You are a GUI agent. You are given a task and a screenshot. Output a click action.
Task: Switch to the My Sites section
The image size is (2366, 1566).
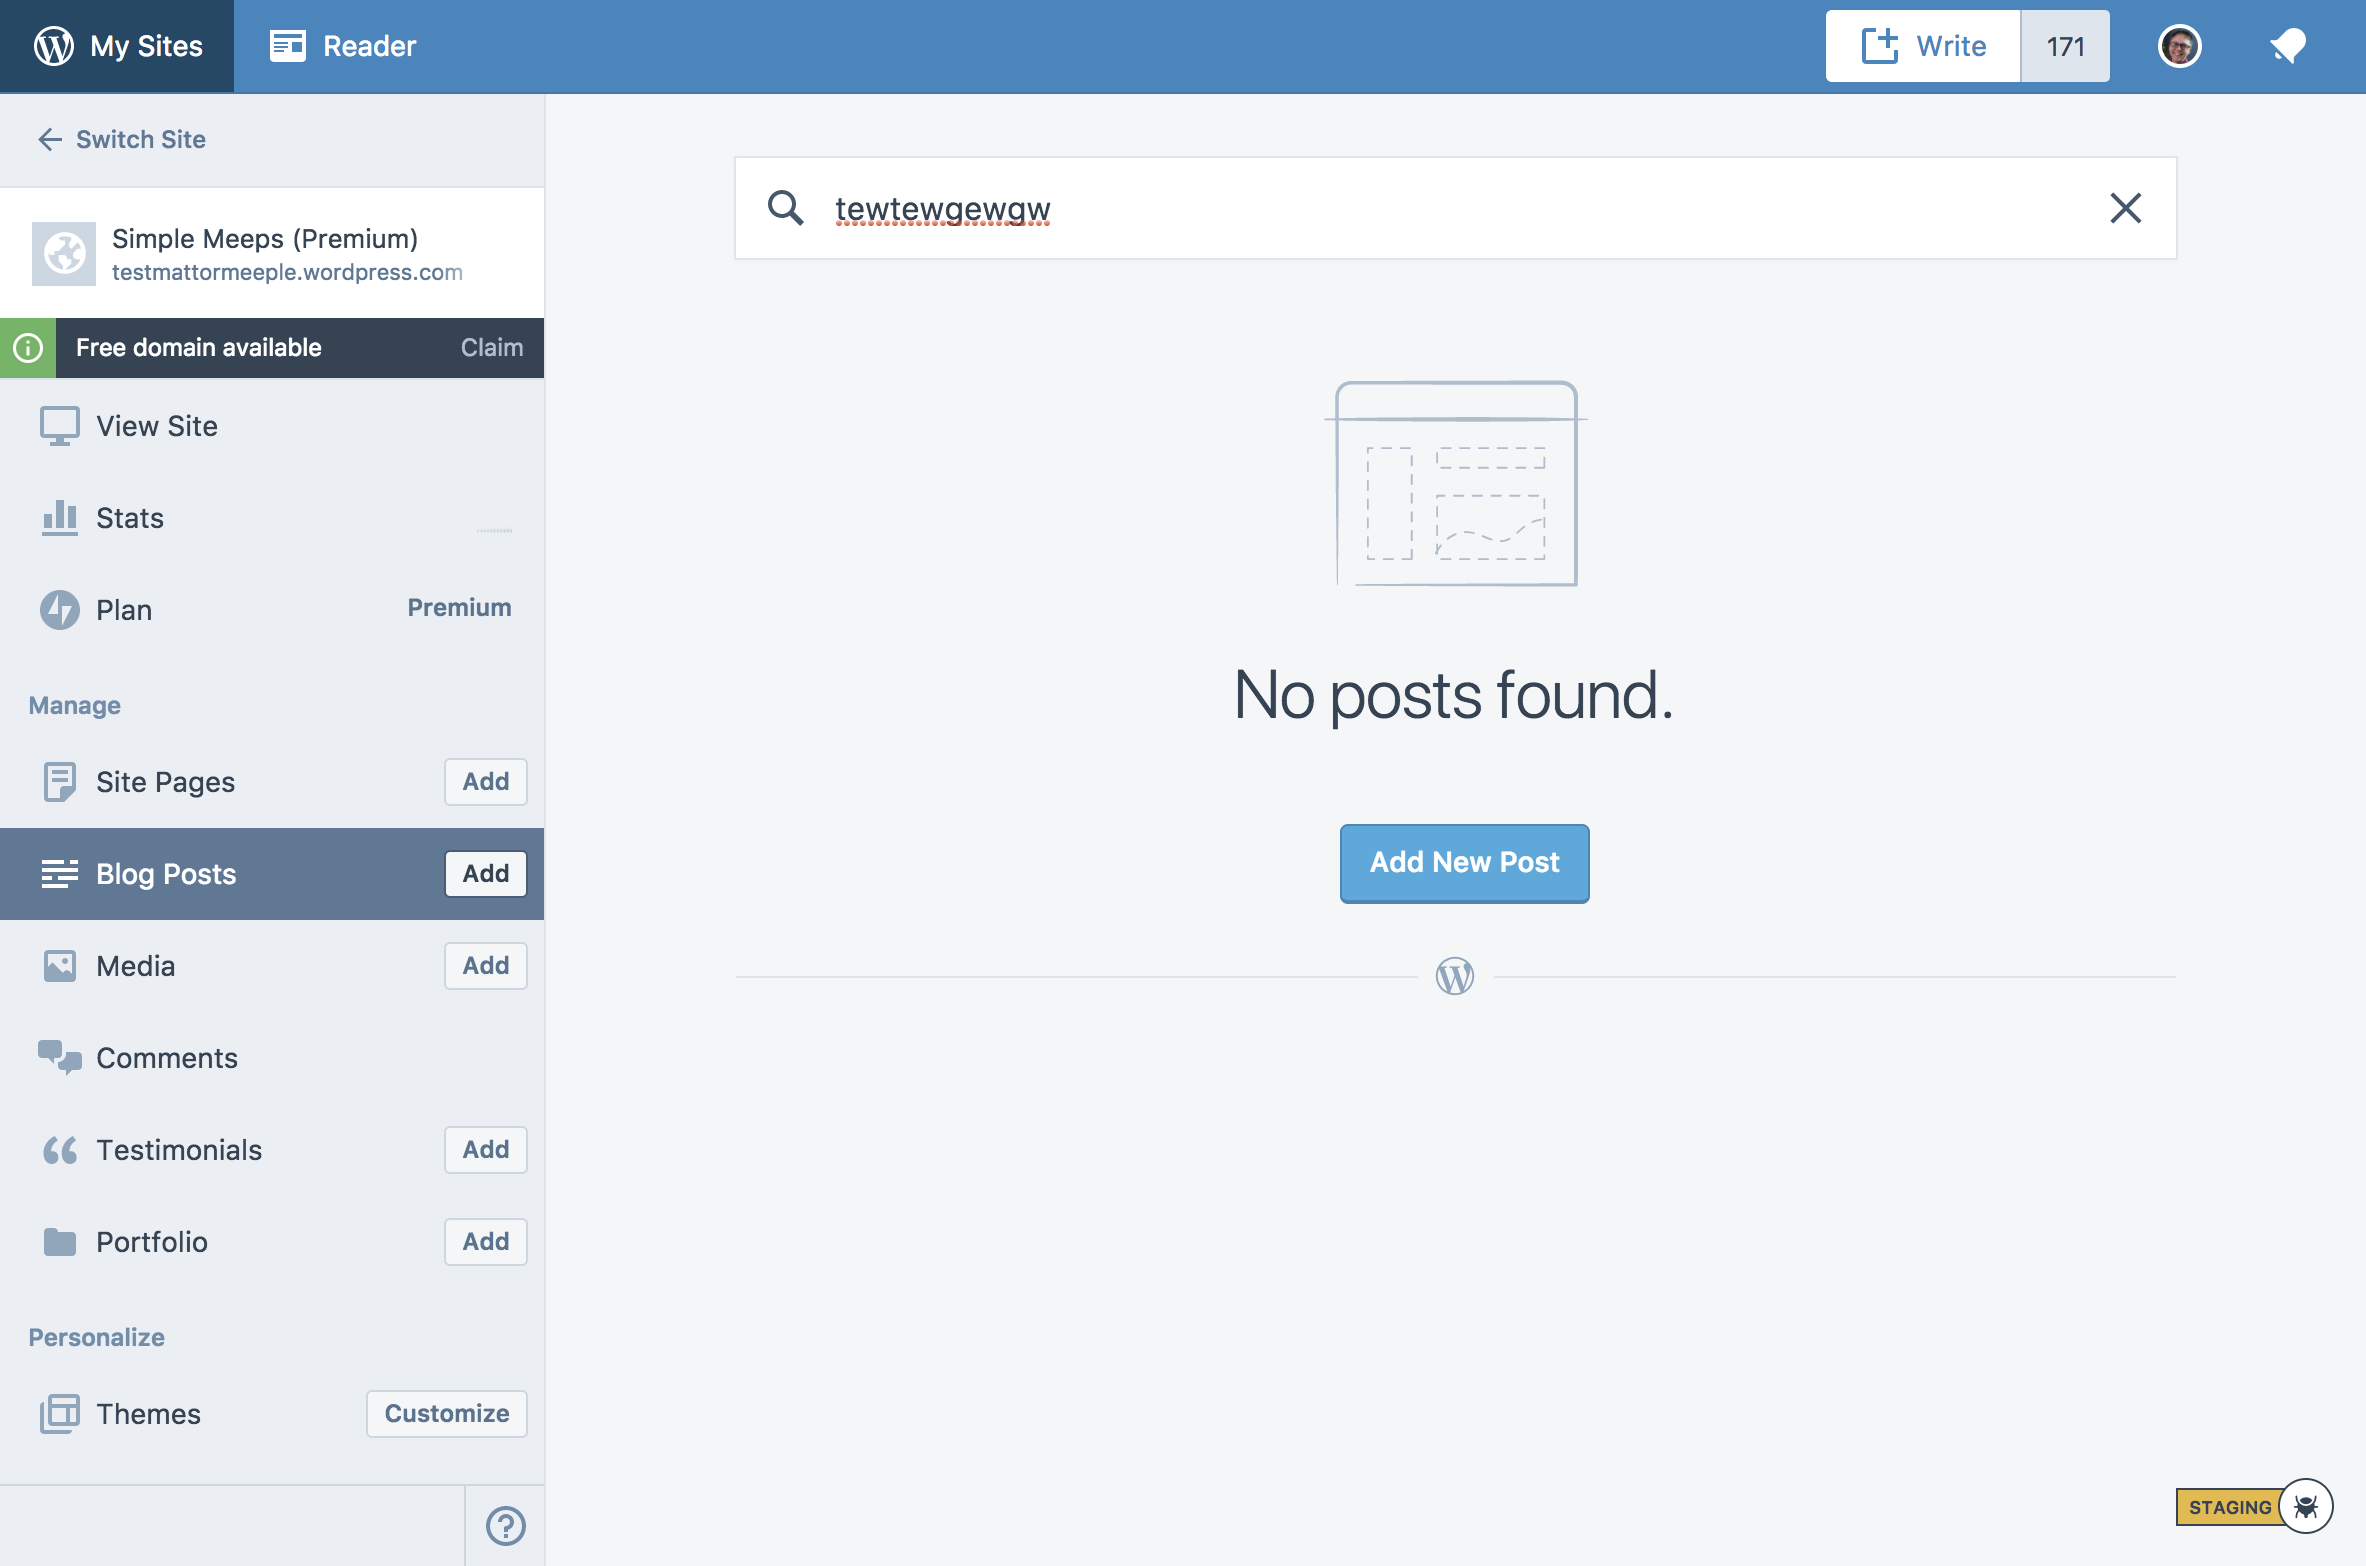pos(116,45)
